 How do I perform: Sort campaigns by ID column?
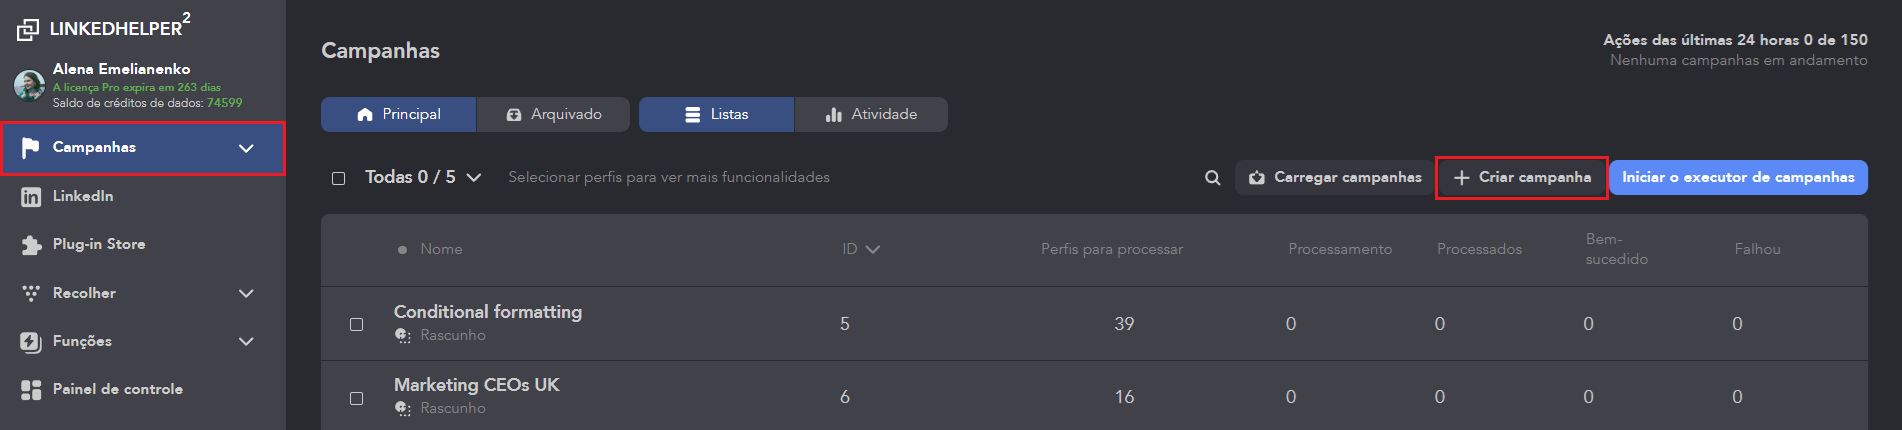click(860, 249)
